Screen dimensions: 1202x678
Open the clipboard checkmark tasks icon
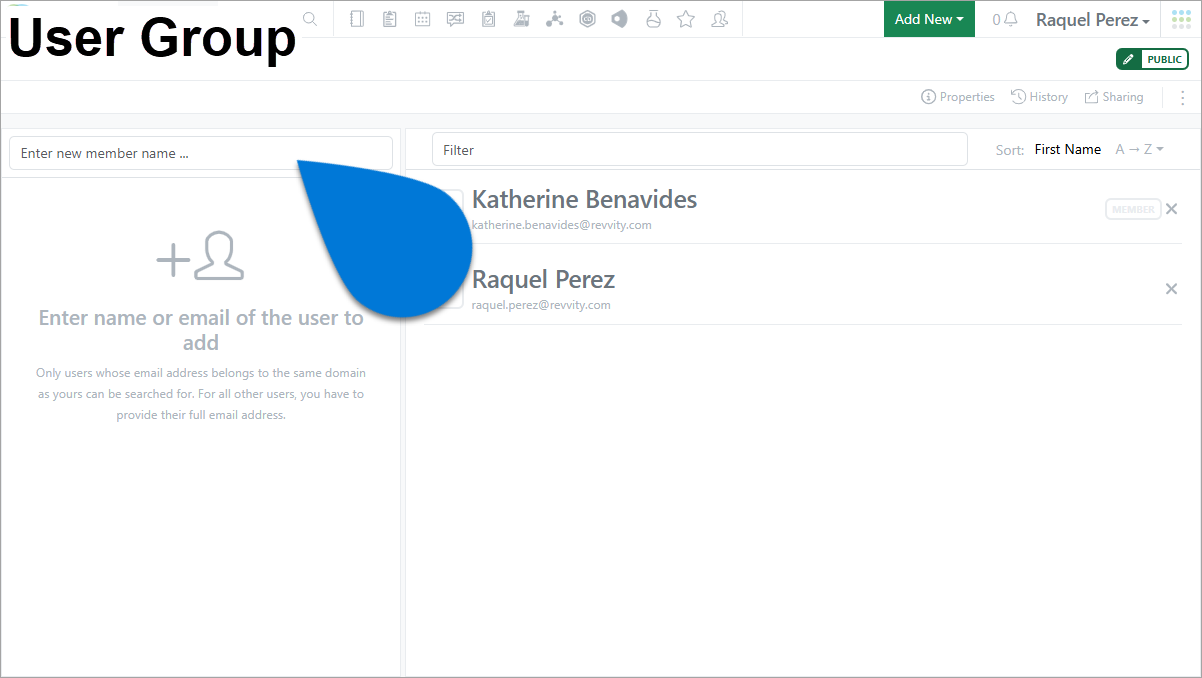488,19
